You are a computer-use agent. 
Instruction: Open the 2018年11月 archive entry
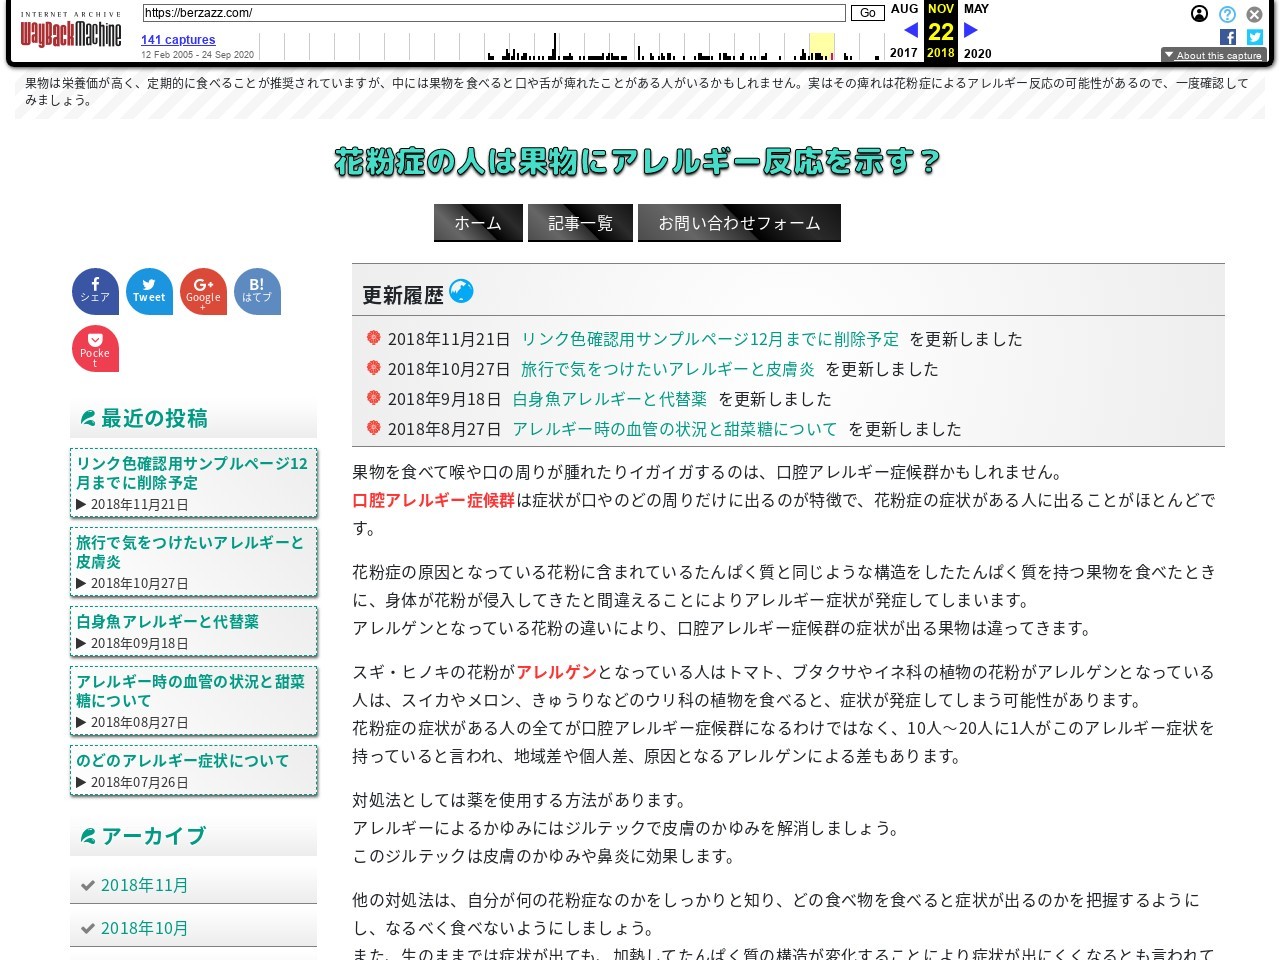click(x=144, y=885)
